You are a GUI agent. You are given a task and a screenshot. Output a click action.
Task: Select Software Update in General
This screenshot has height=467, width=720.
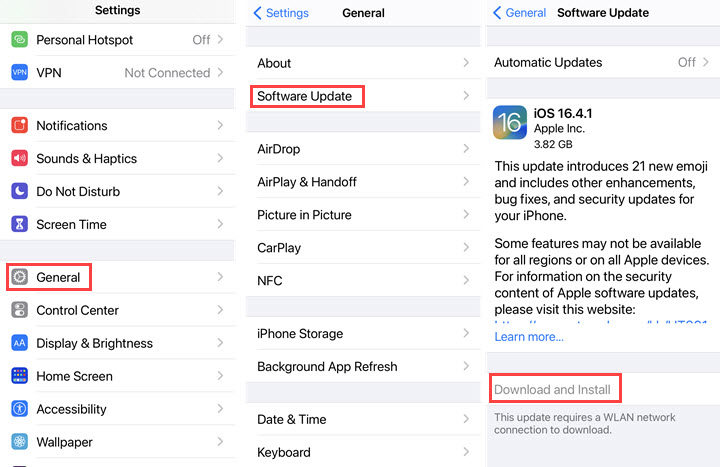363,96
